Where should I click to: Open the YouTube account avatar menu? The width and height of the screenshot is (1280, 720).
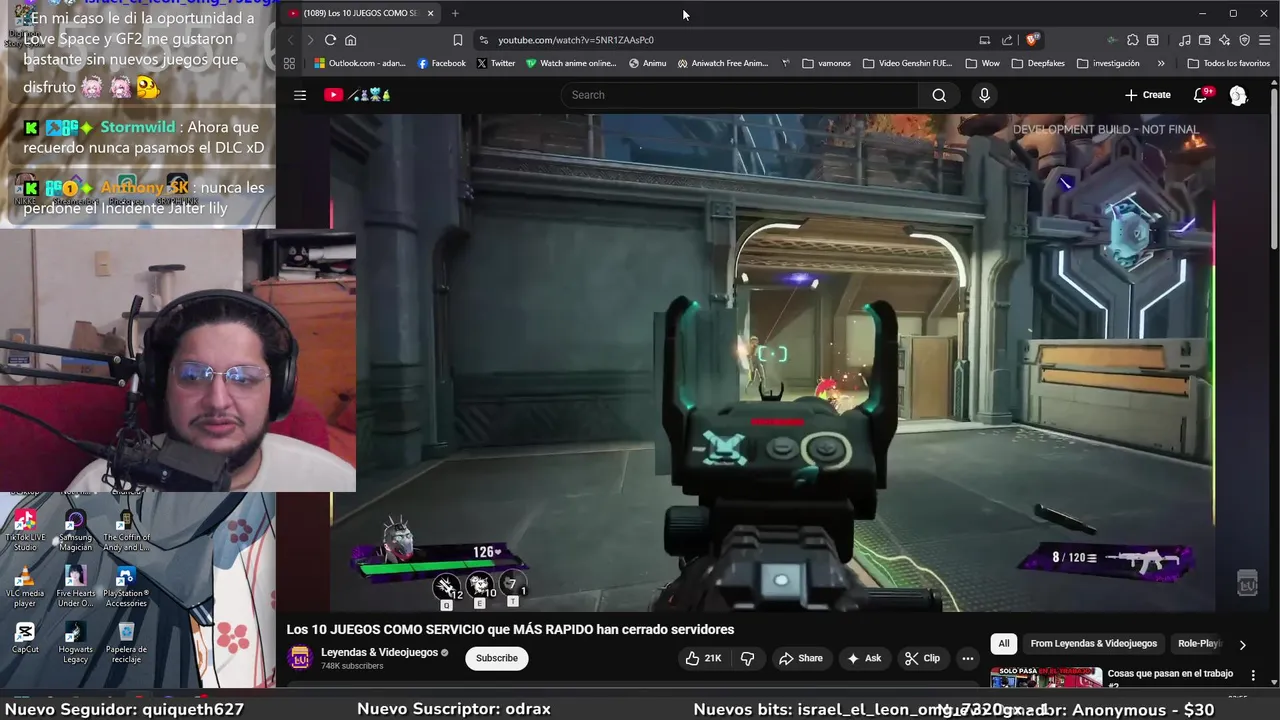[1238, 95]
